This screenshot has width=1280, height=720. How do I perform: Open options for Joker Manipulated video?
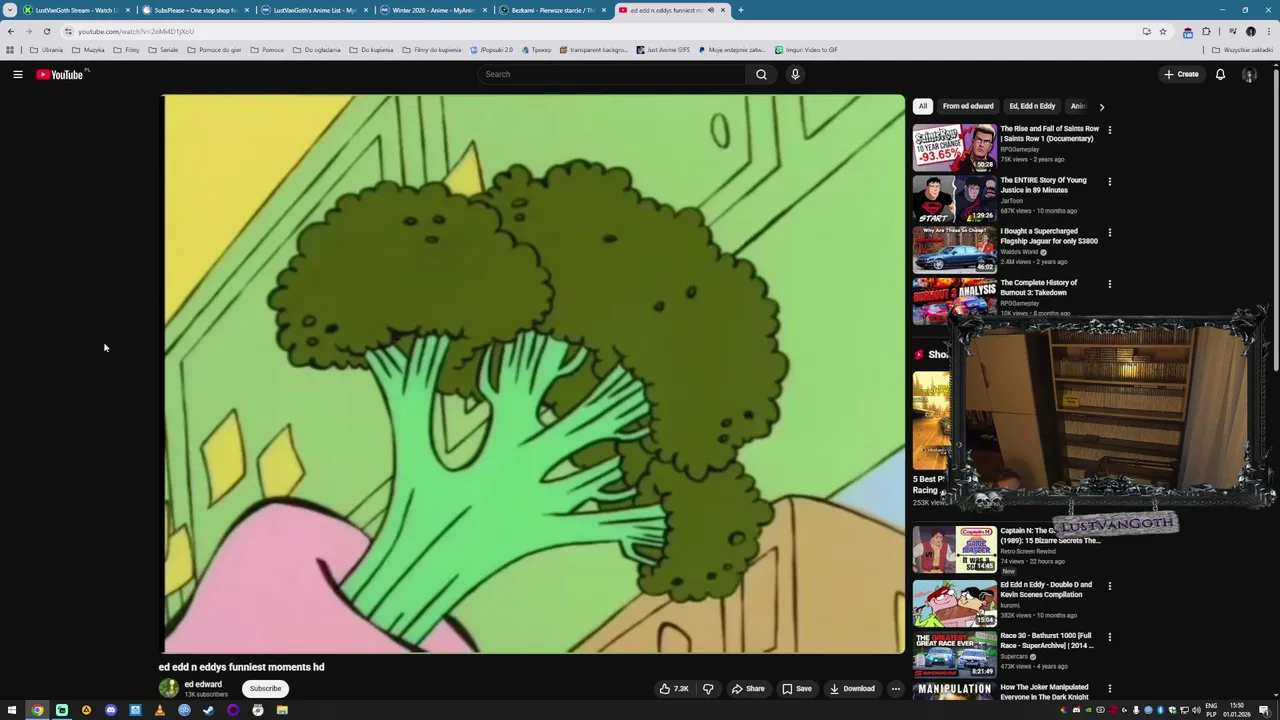1109,688
